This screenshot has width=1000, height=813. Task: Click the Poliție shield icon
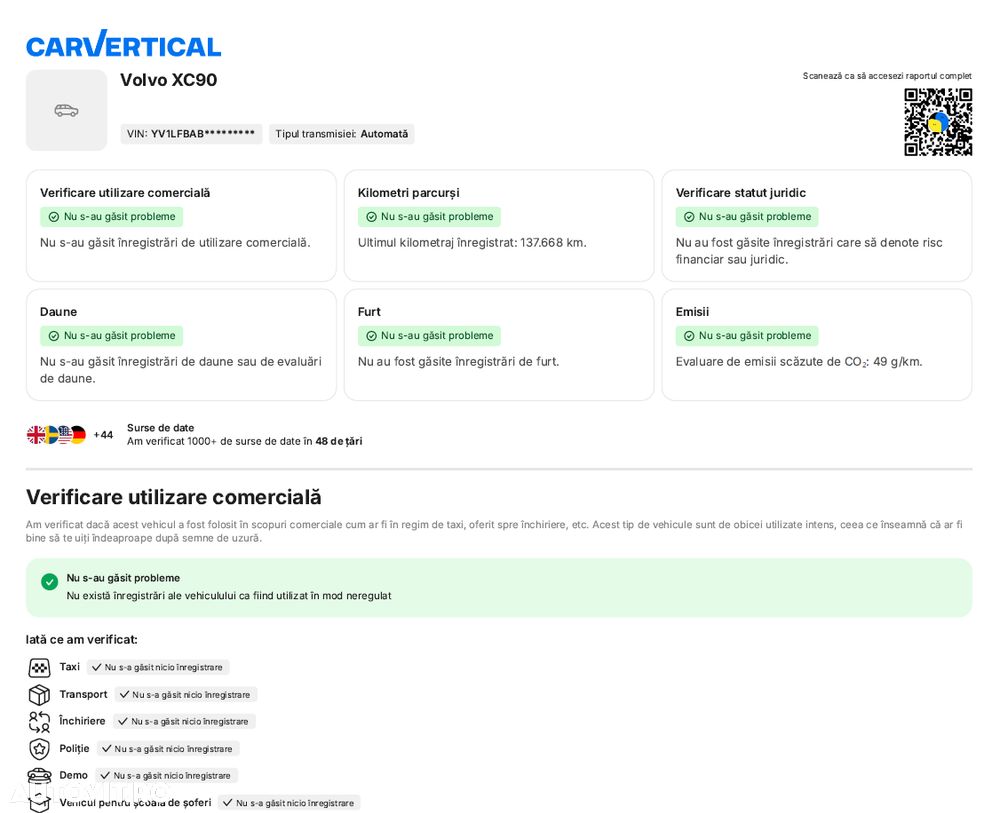(40, 749)
